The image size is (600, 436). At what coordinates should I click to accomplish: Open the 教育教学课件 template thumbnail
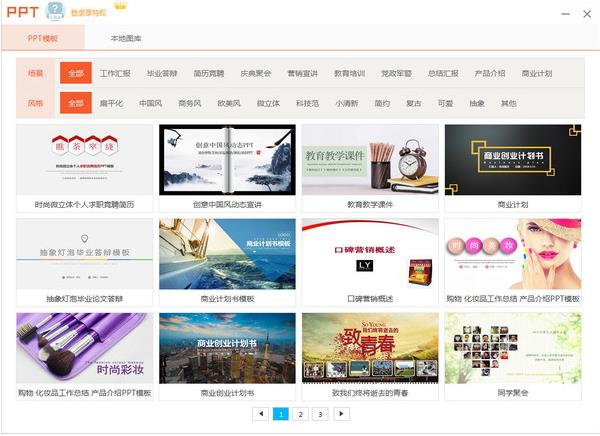(x=370, y=160)
